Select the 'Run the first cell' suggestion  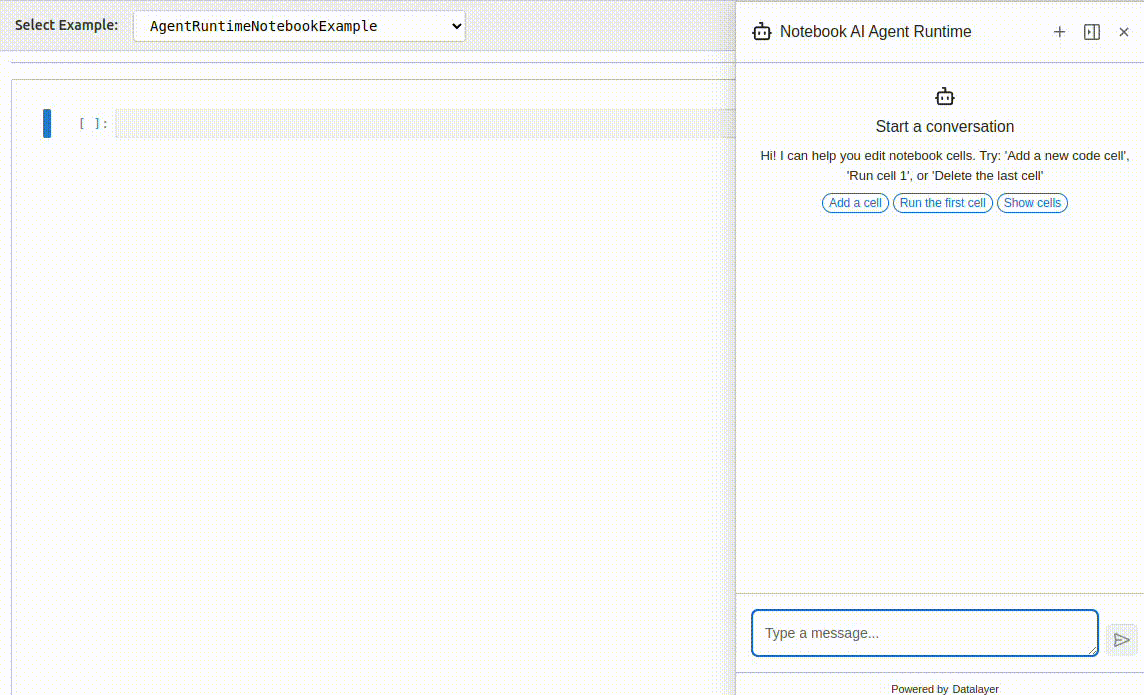(942, 203)
